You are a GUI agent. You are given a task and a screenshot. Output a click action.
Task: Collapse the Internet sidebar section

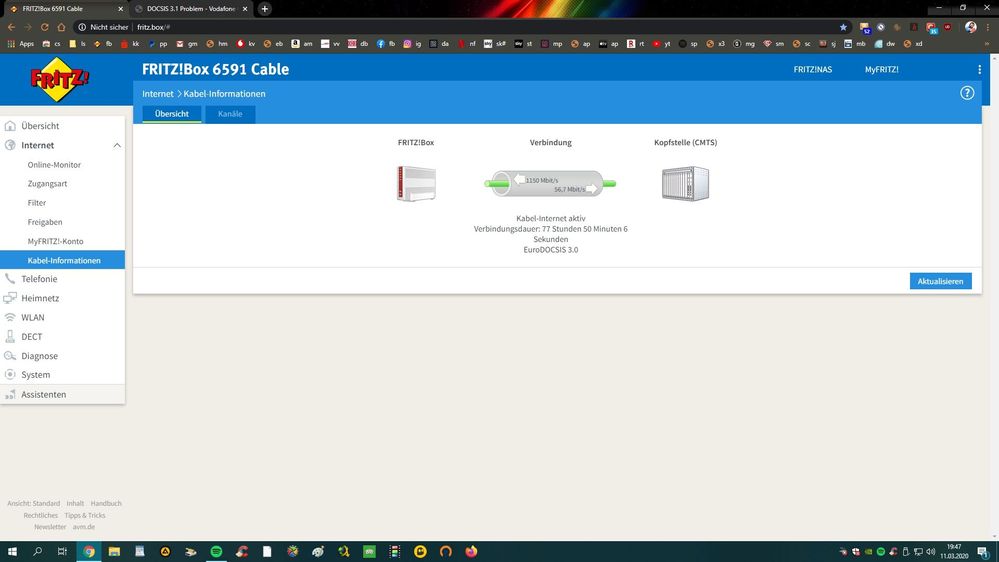[117, 145]
